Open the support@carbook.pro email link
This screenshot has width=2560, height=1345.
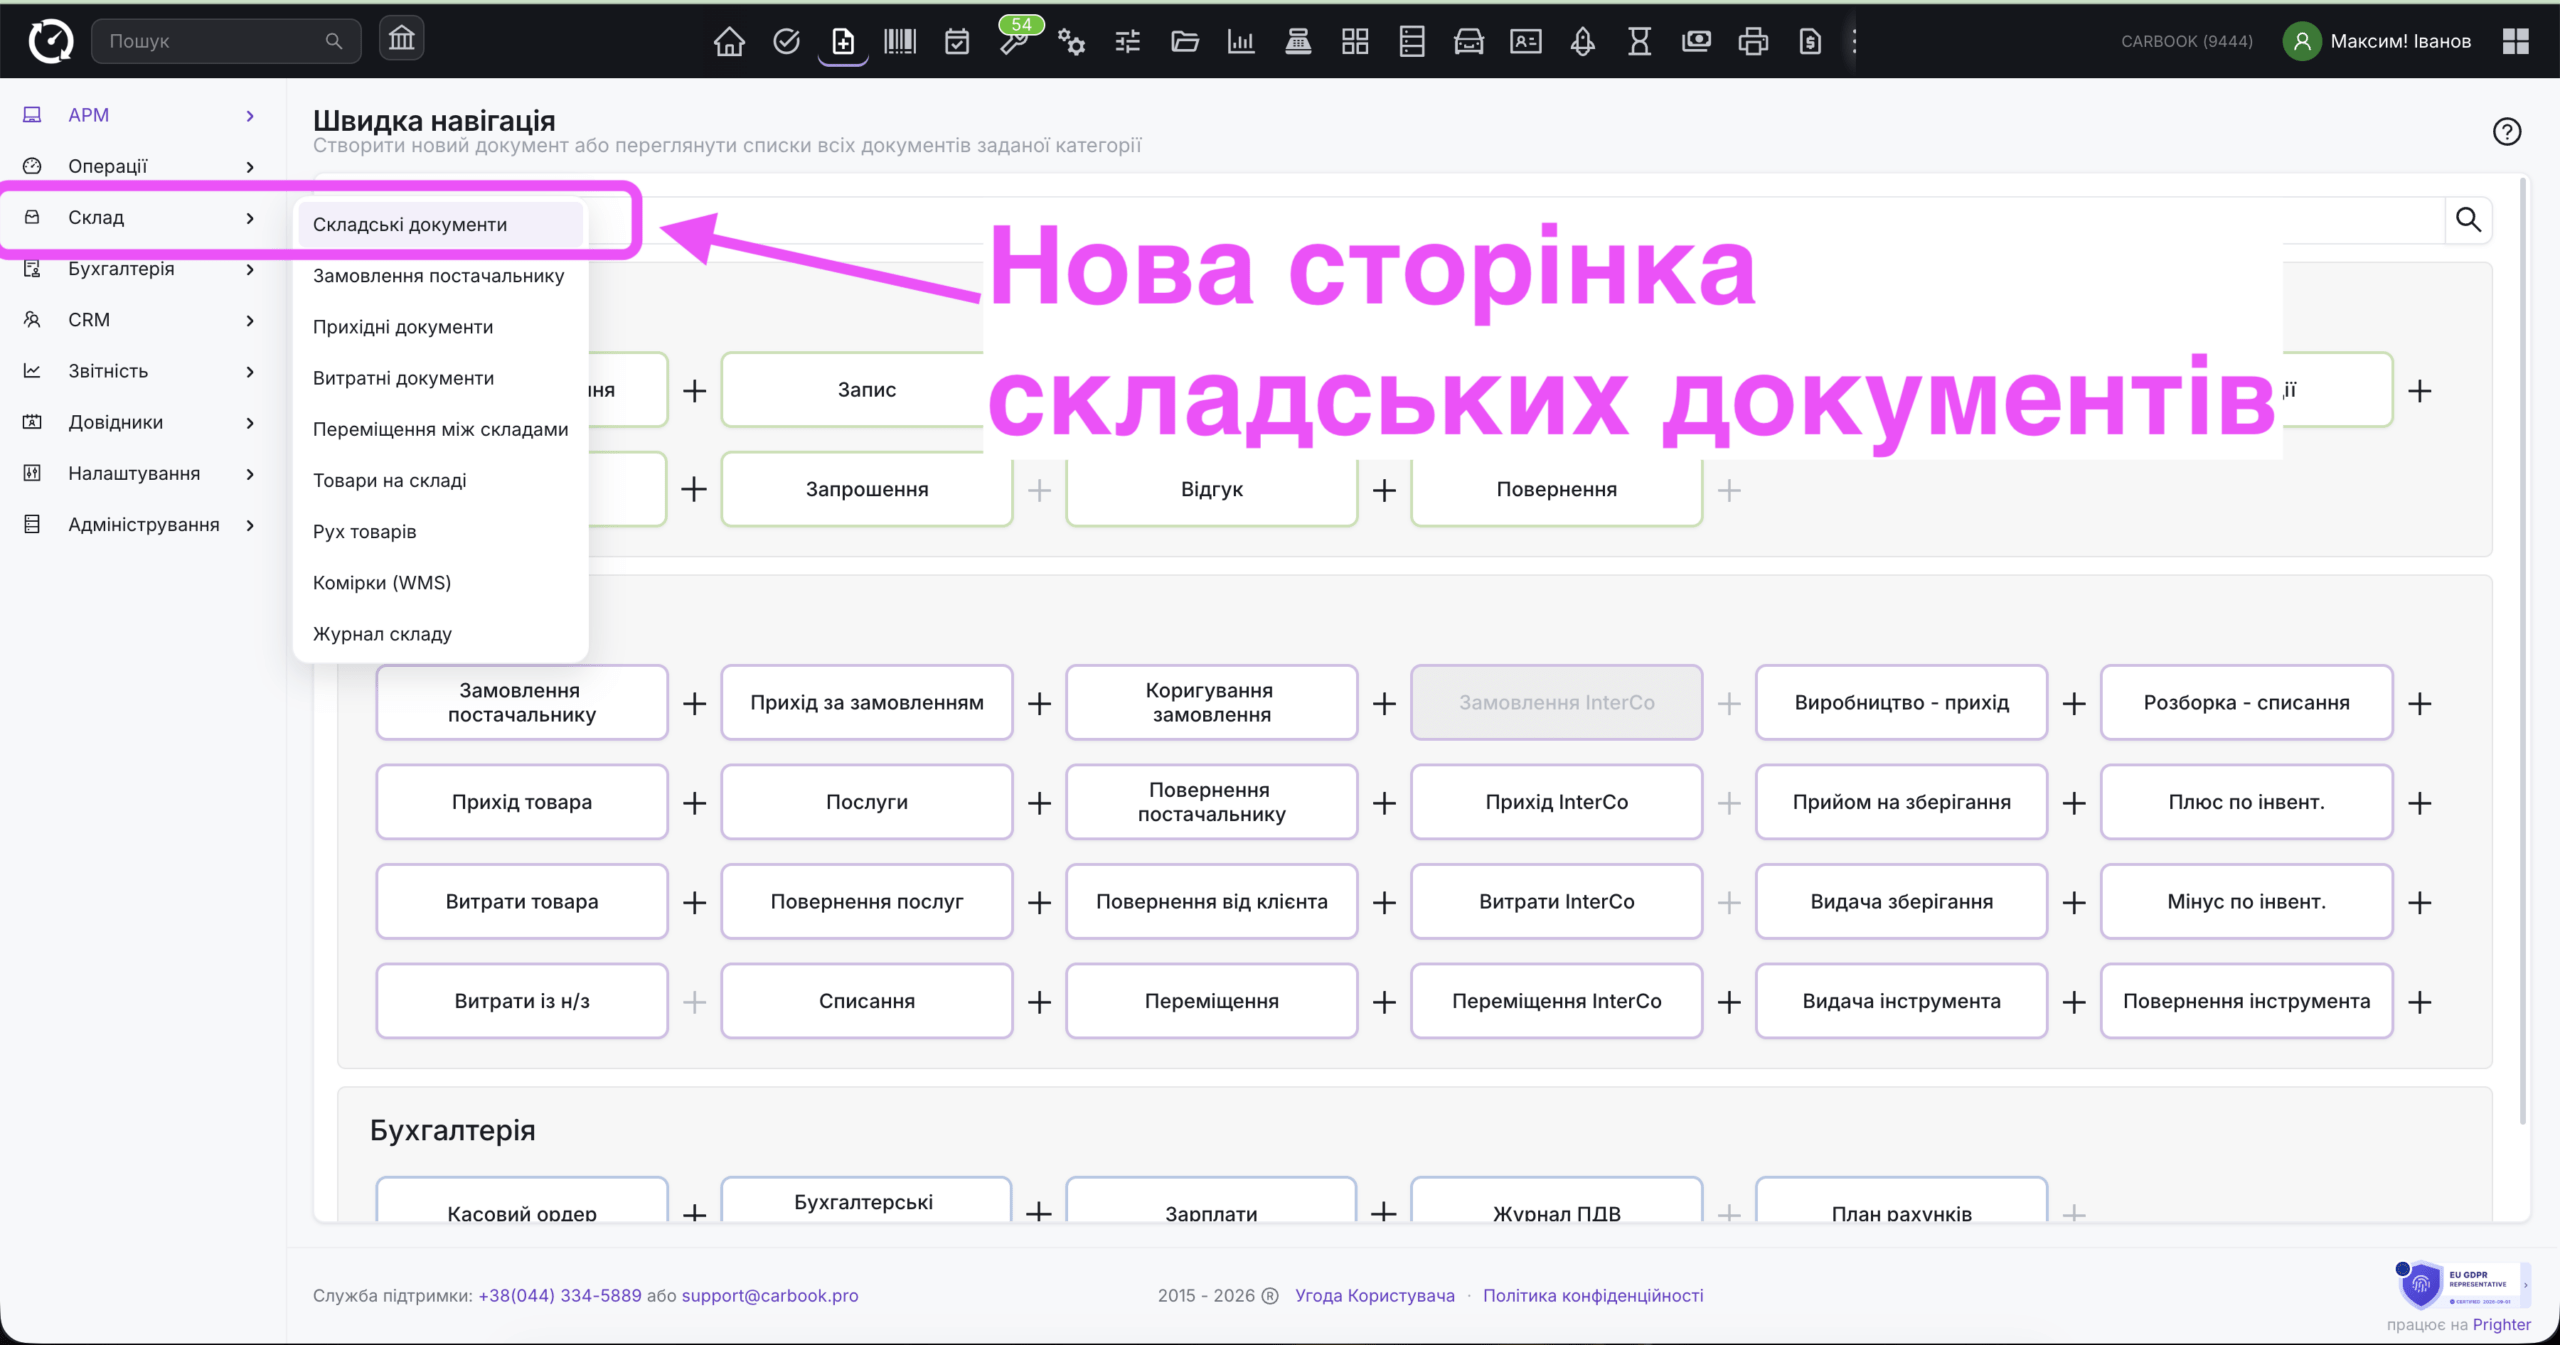coord(770,1295)
